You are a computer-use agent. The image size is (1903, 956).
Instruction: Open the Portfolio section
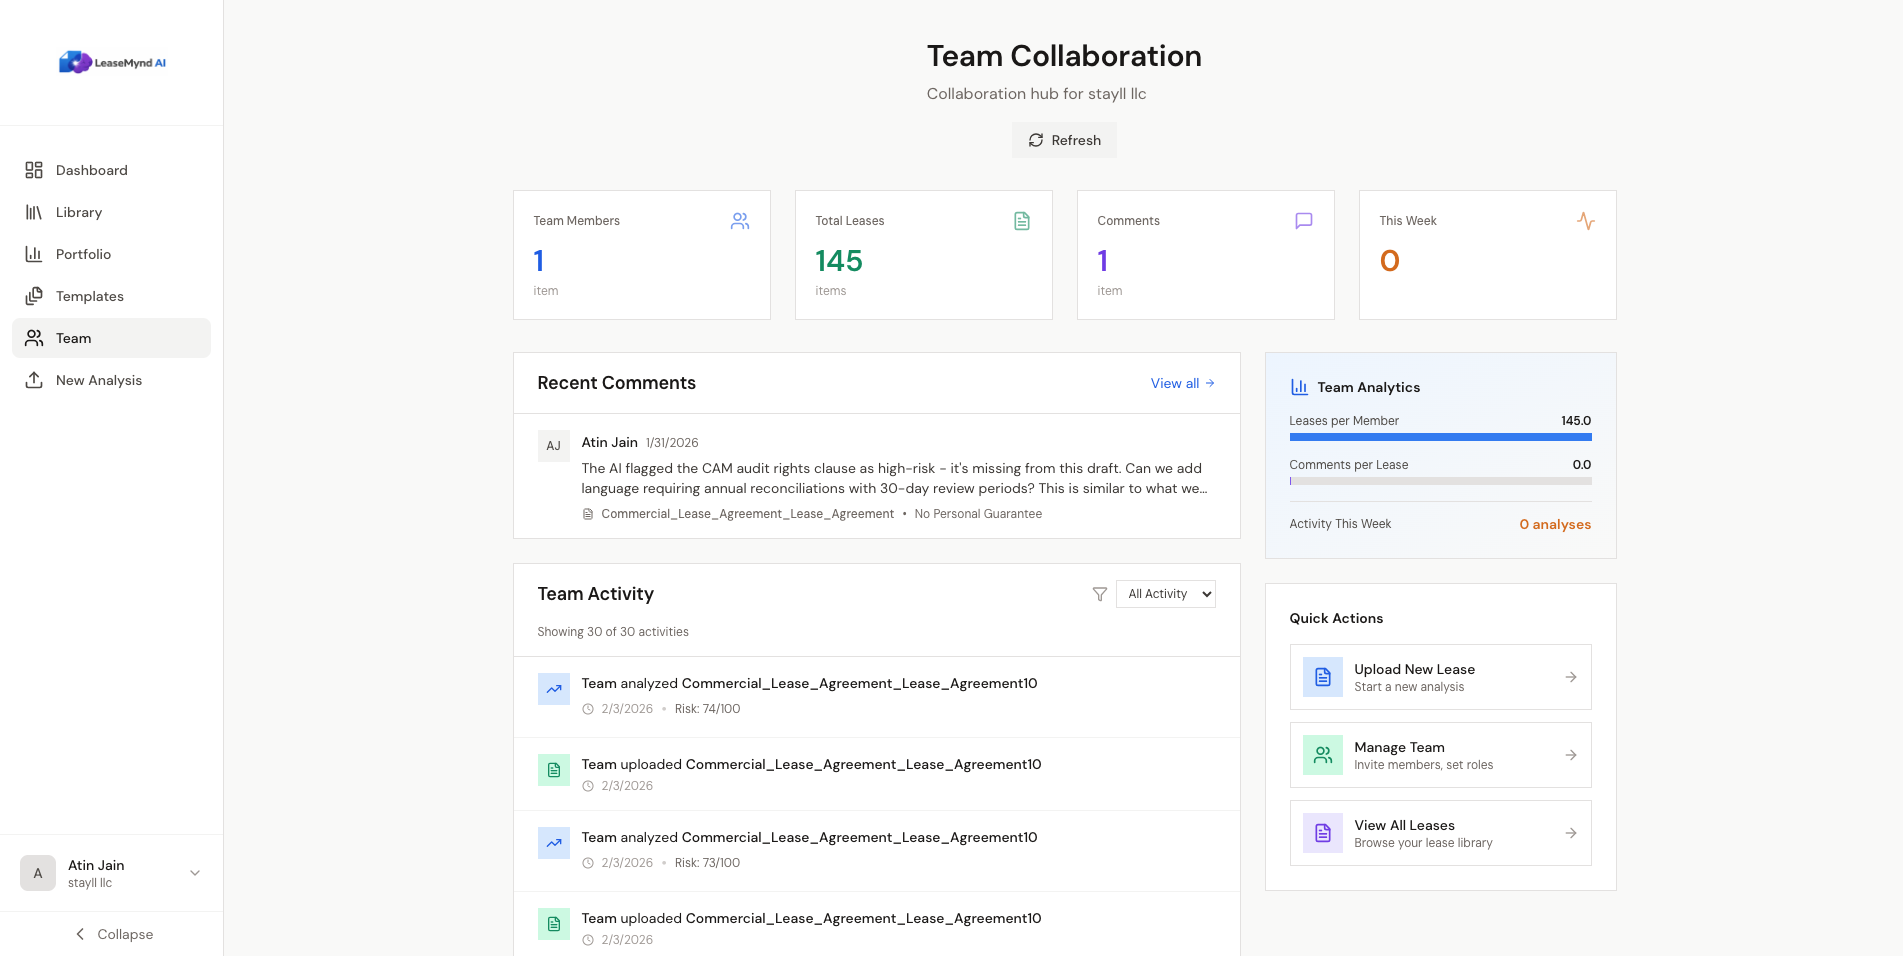(83, 254)
